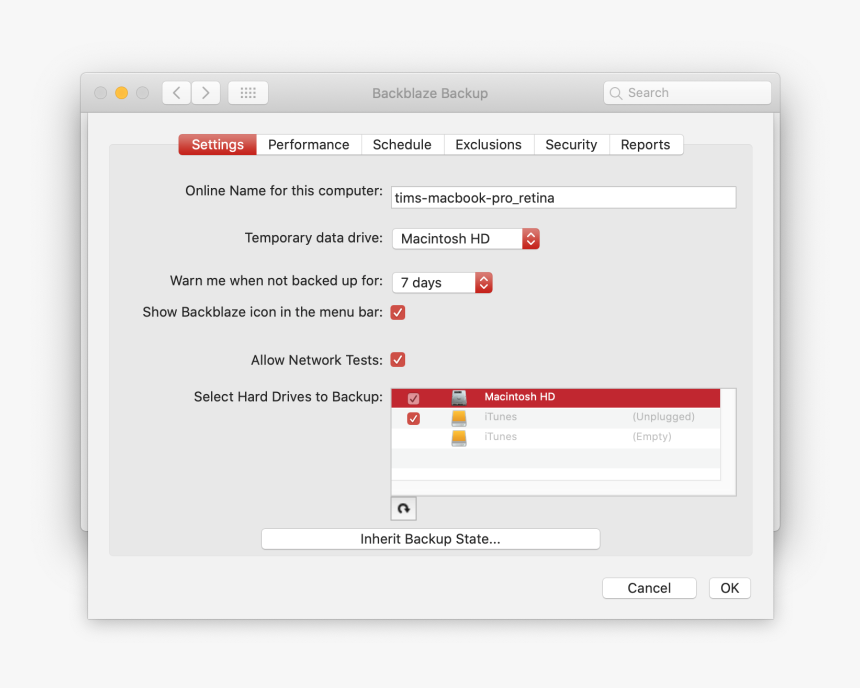Image resolution: width=860 pixels, height=688 pixels.
Task: Click the Macintosh HD drive icon
Action: pos(459,397)
